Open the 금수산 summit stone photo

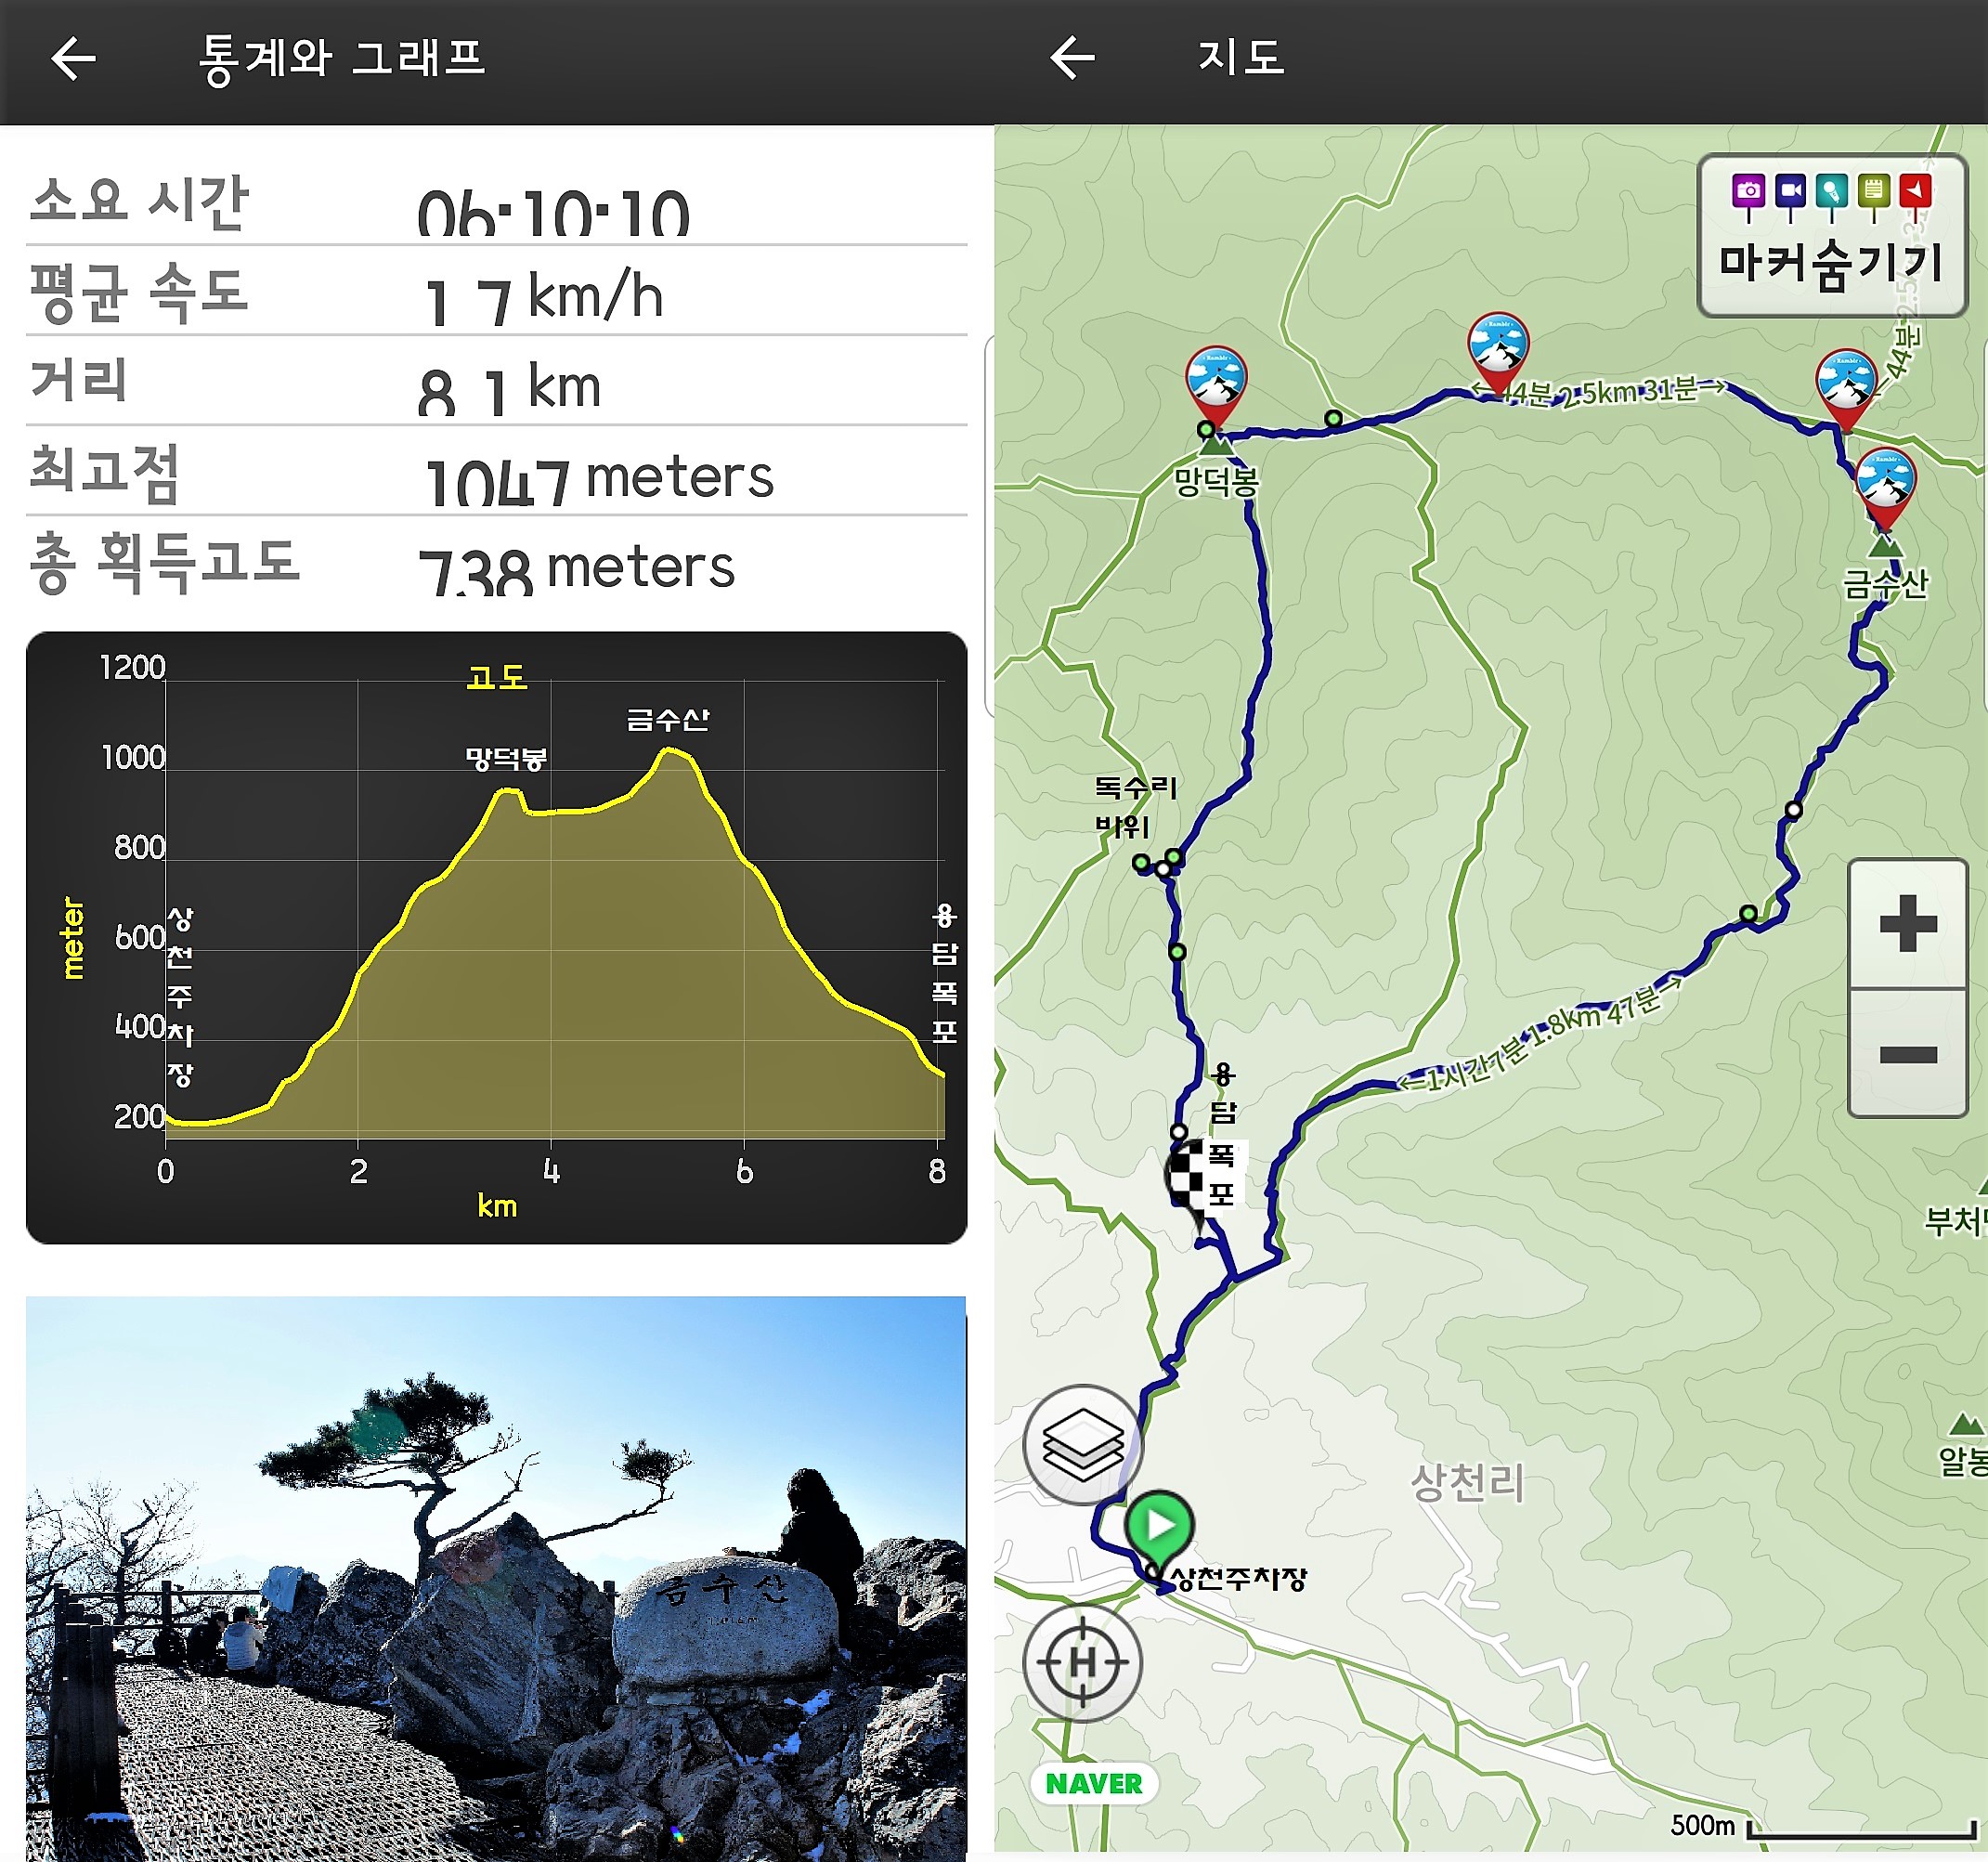click(496, 1579)
